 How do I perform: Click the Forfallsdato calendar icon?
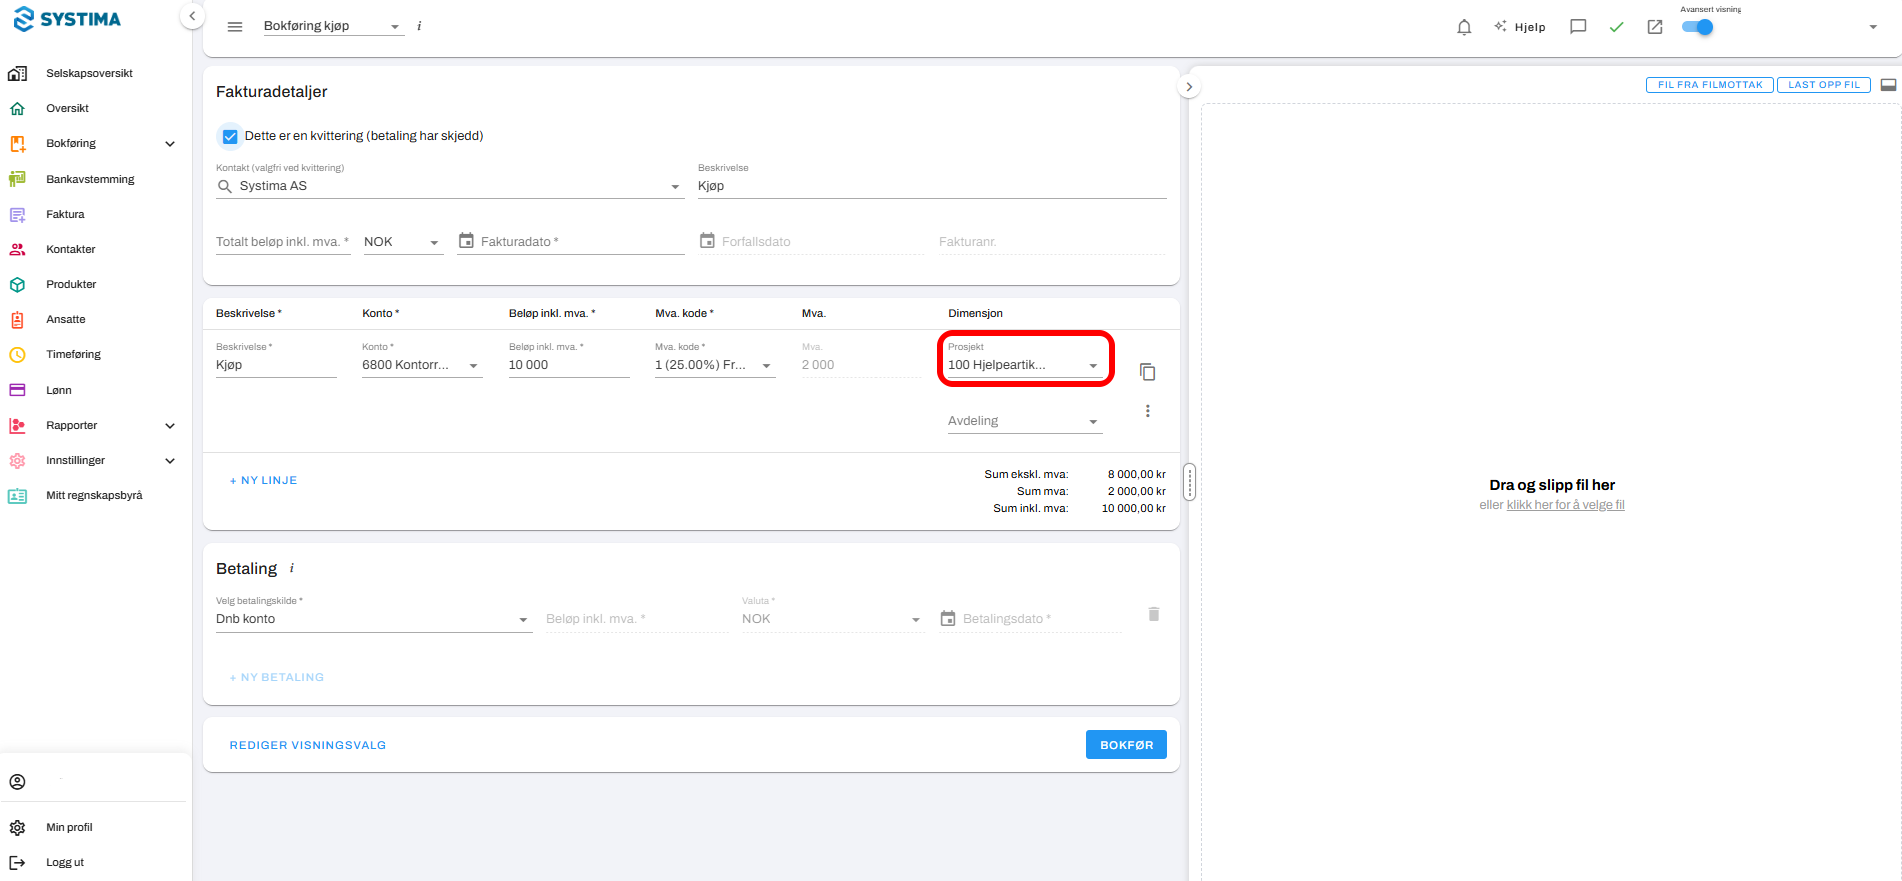tap(707, 241)
